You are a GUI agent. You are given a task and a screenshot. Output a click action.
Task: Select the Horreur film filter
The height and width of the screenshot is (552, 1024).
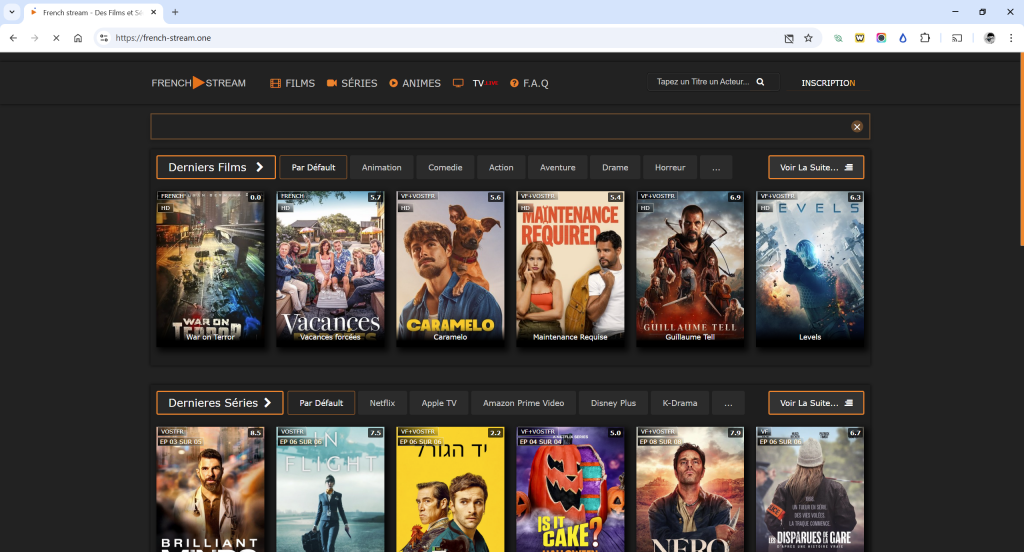point(670,167)
